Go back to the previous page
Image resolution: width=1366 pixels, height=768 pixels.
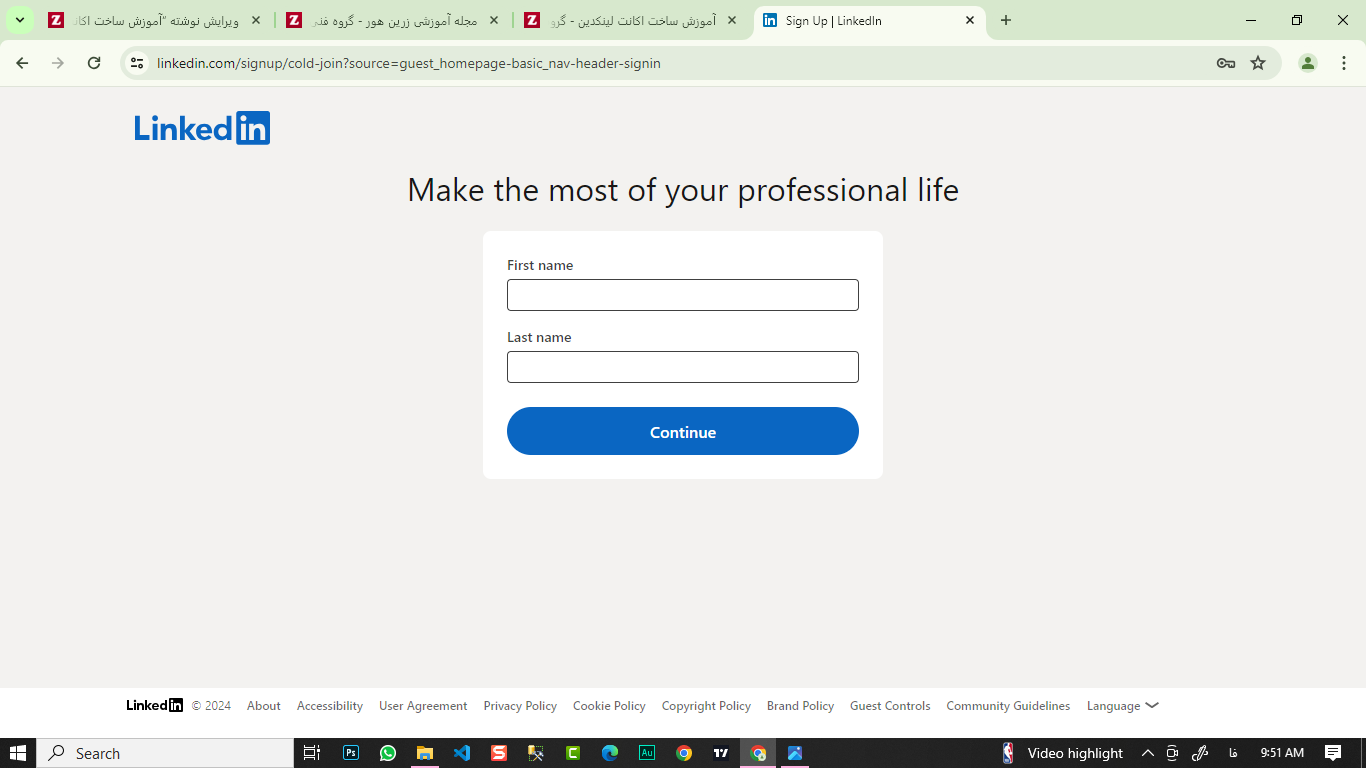(x=22, y=63)
